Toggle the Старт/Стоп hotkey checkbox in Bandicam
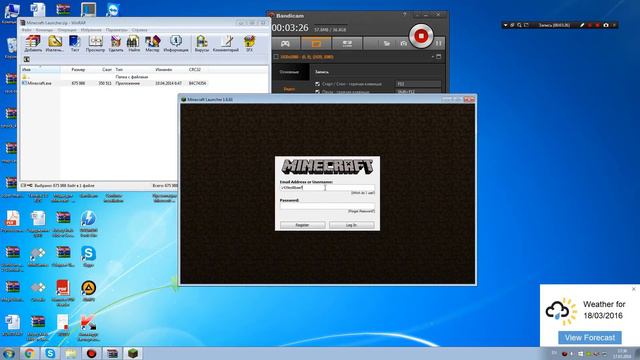Viewport: 640px width, 360px height. click(x=318, y=84)
